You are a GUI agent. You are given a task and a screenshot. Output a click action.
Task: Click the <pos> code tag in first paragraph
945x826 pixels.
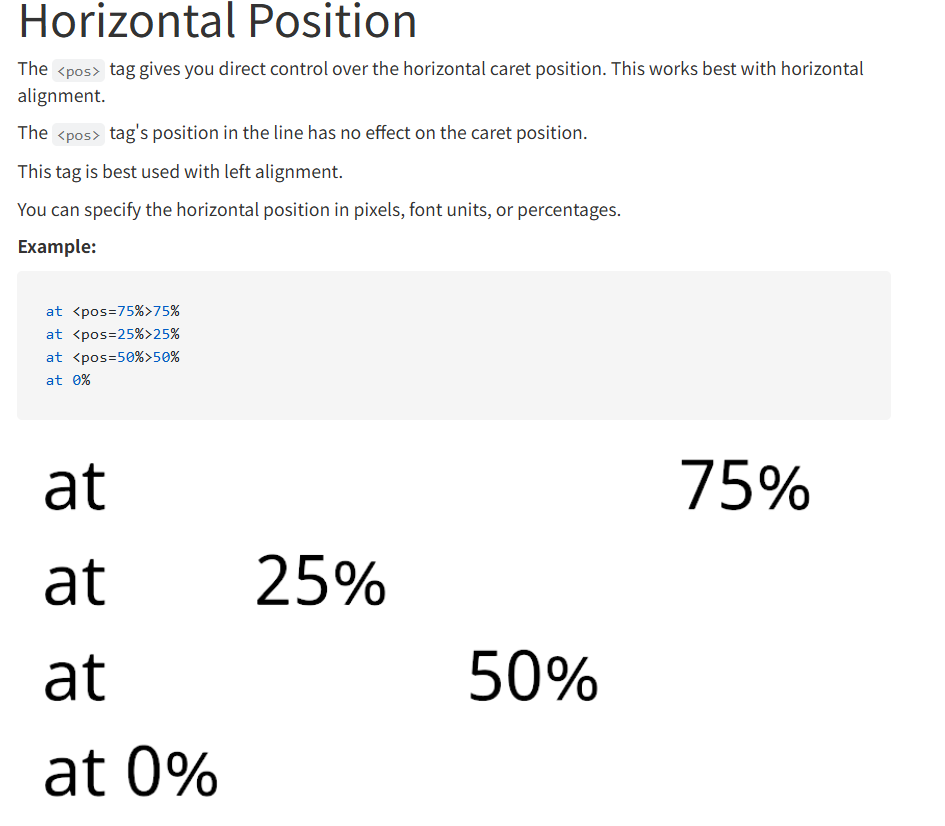pos(78,71)
